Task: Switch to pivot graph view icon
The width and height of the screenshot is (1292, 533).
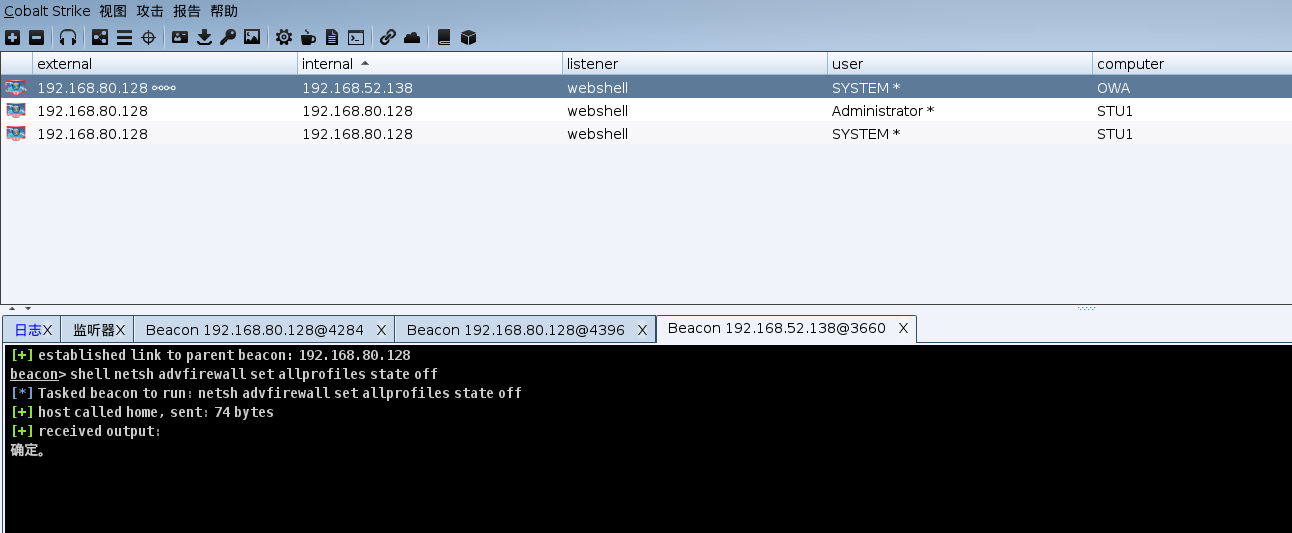Action: point(100,37)
